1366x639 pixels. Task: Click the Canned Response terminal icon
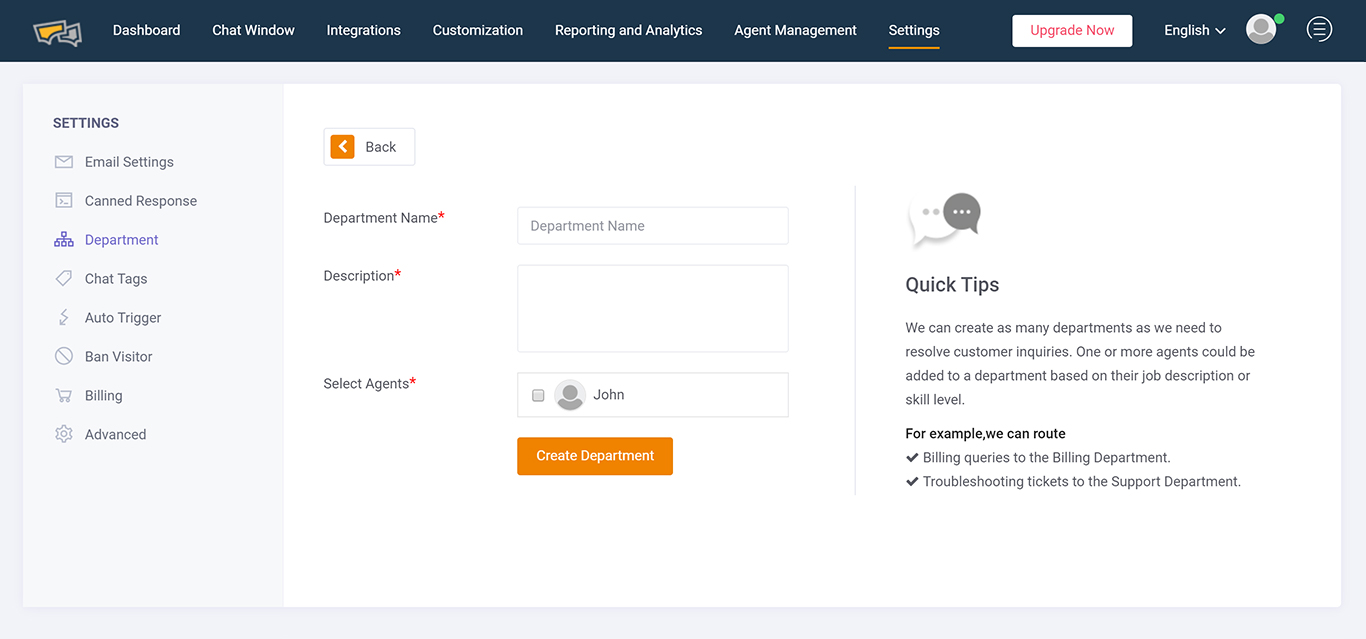click(64, 201)
